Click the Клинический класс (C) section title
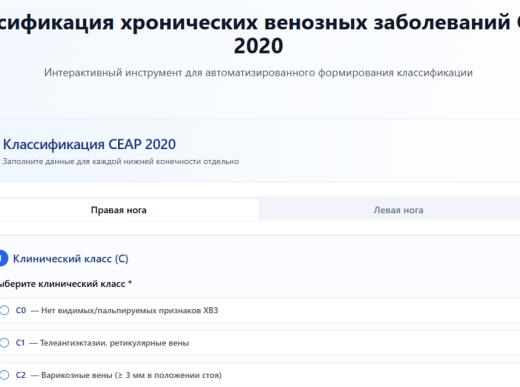 coord(71,259)
